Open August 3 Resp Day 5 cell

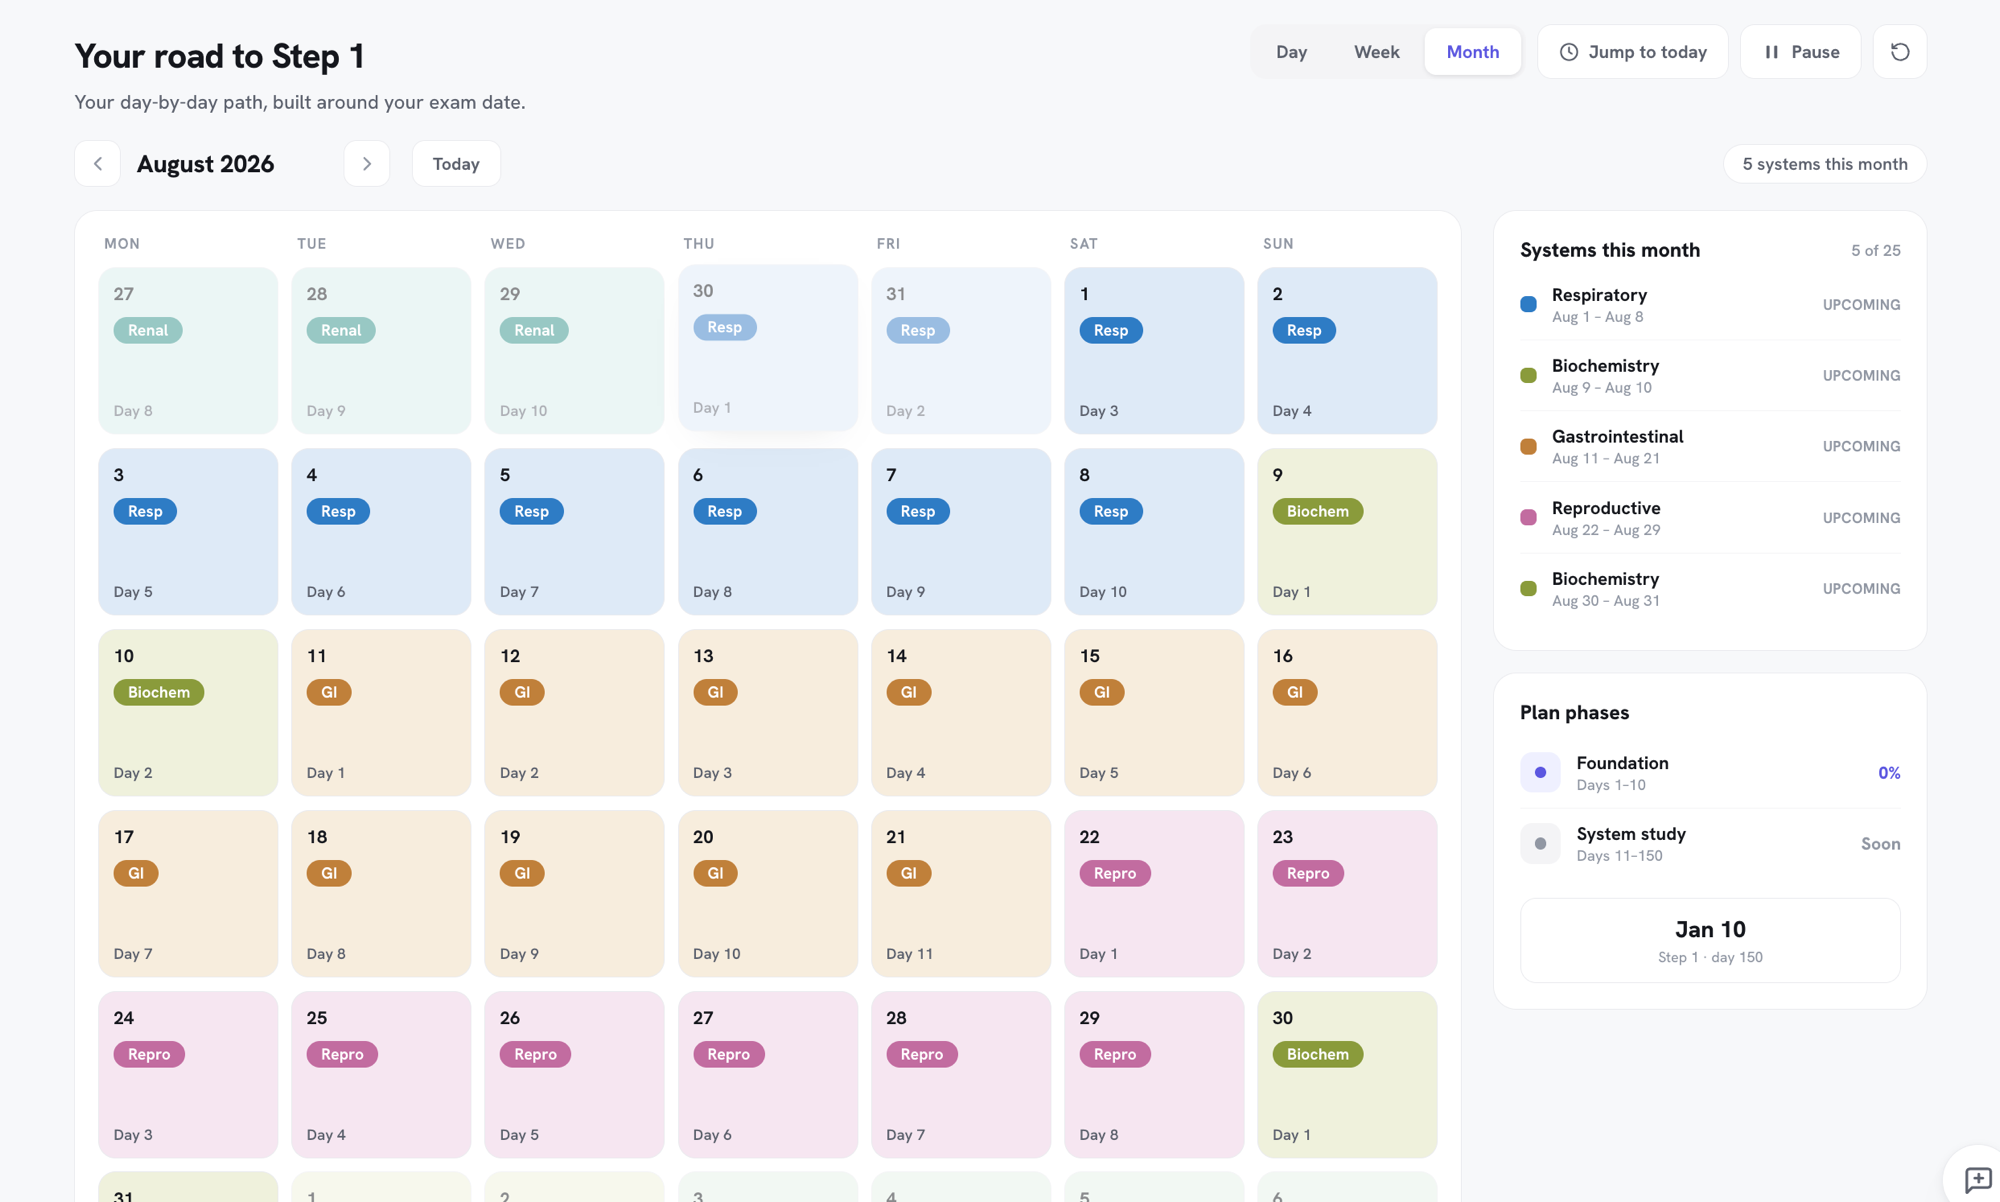[x=188, y=531]
